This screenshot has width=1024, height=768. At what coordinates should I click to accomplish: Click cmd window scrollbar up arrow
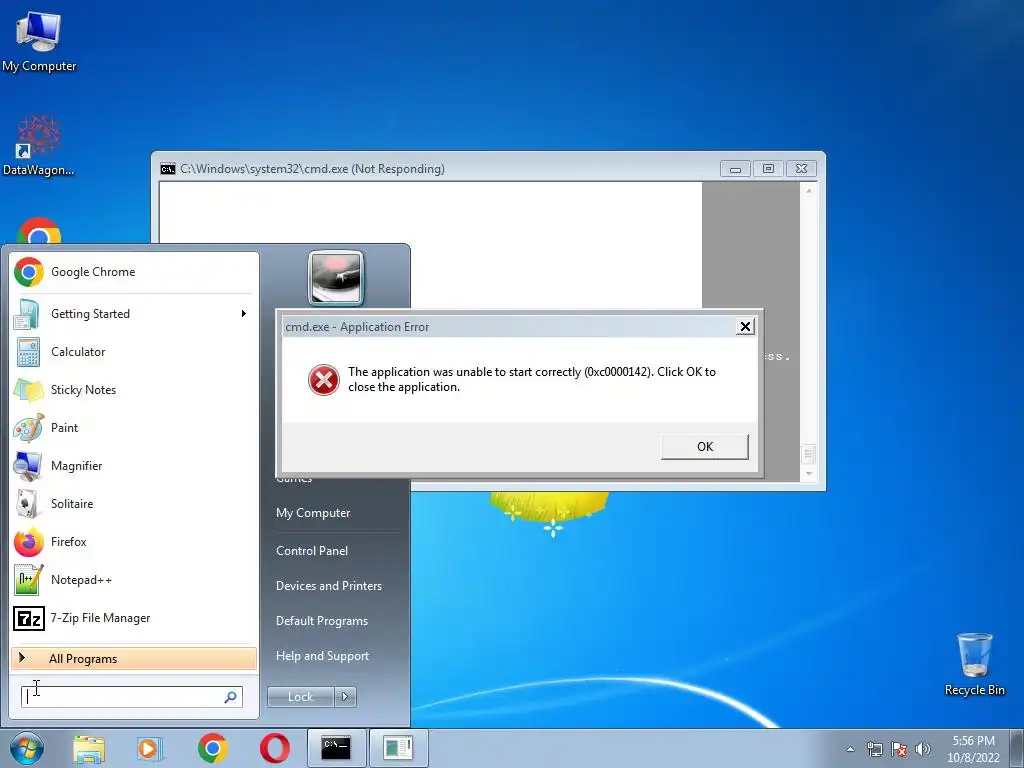(x=808, y=191)
